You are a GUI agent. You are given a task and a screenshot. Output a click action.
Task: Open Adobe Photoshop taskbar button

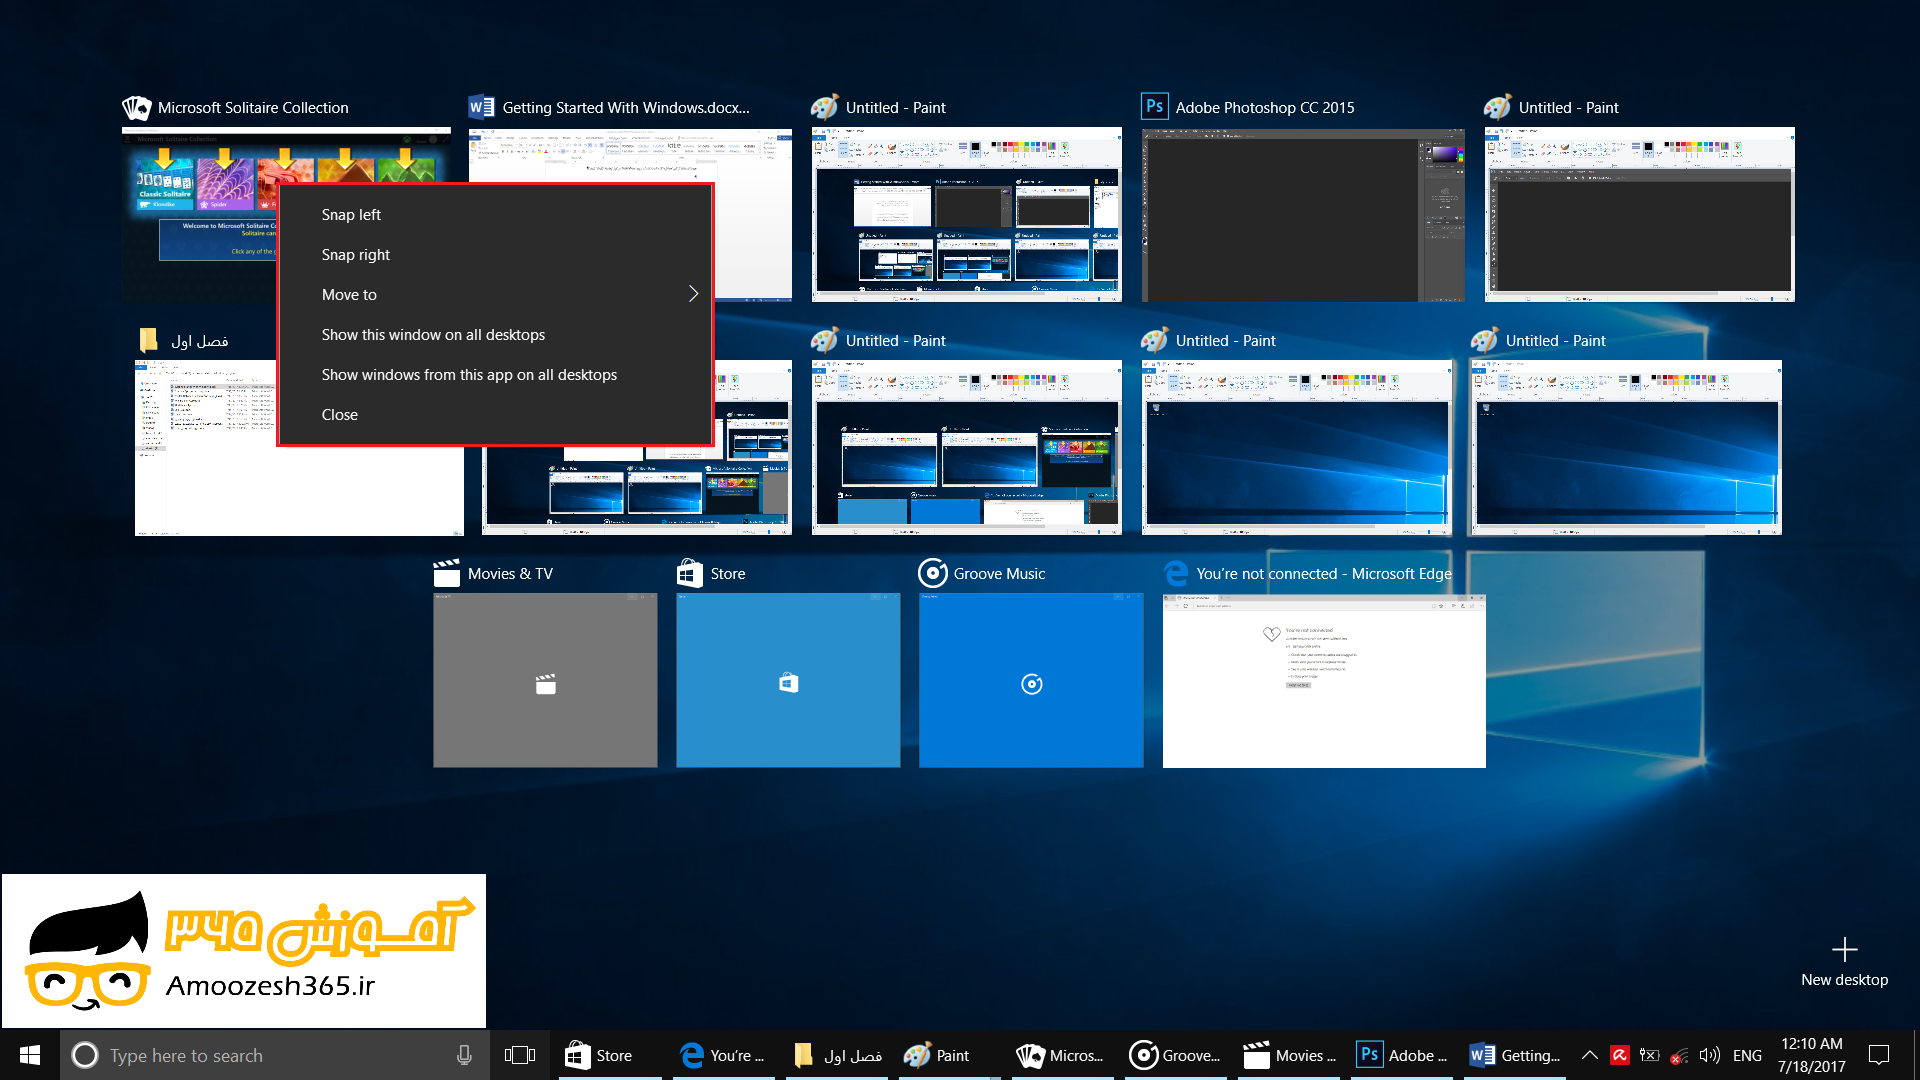(x=1404, y=1055)
